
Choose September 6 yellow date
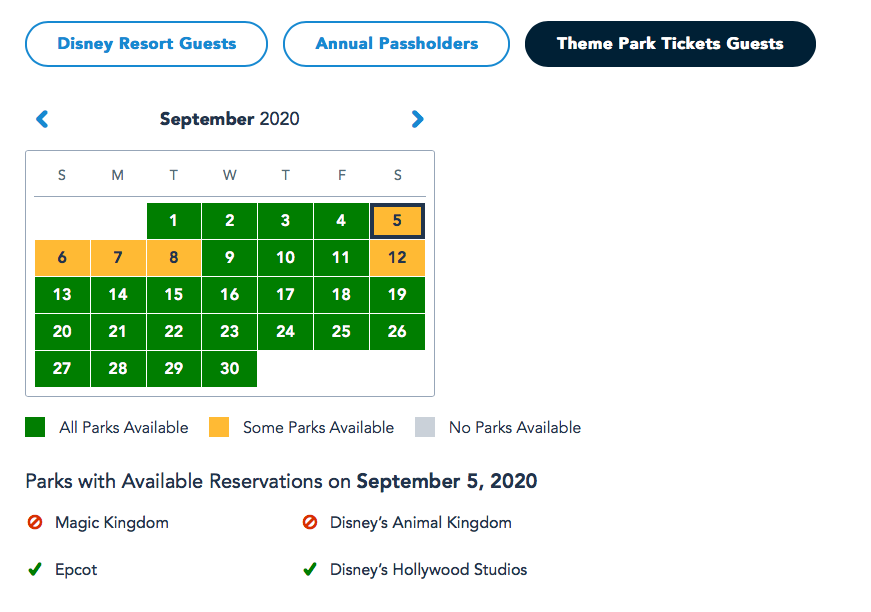(62, 258)
